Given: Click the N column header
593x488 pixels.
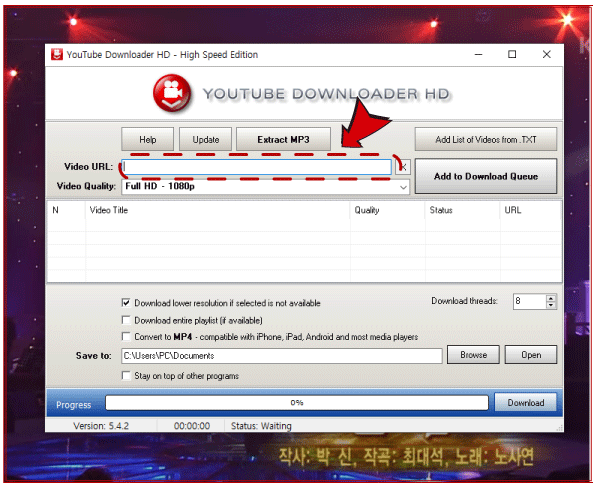Looking at the screenshot, I should point(67,210).
